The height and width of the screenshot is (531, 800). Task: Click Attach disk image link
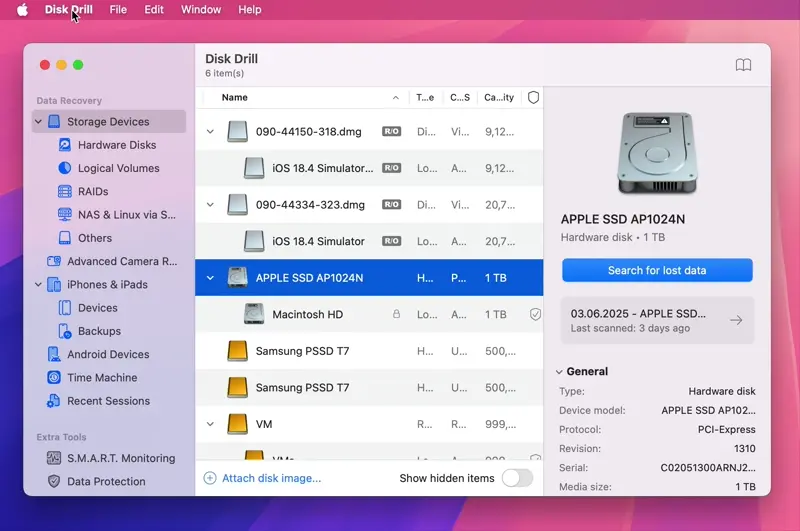point(271,478)
